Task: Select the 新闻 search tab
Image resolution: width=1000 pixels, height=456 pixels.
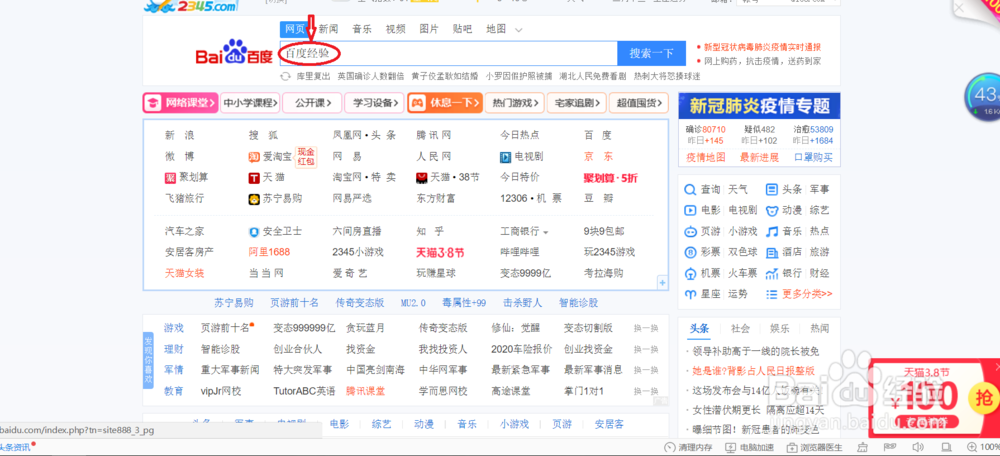Action: 328,29
